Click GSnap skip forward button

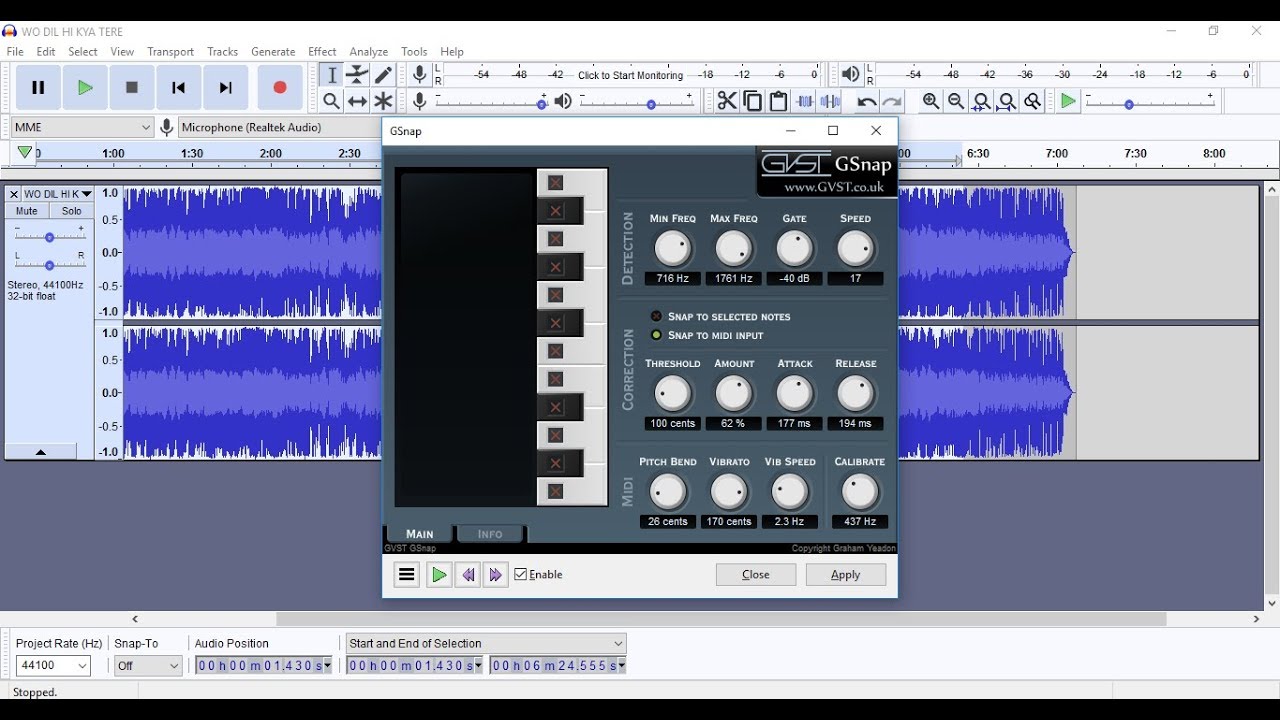point(495,575)
